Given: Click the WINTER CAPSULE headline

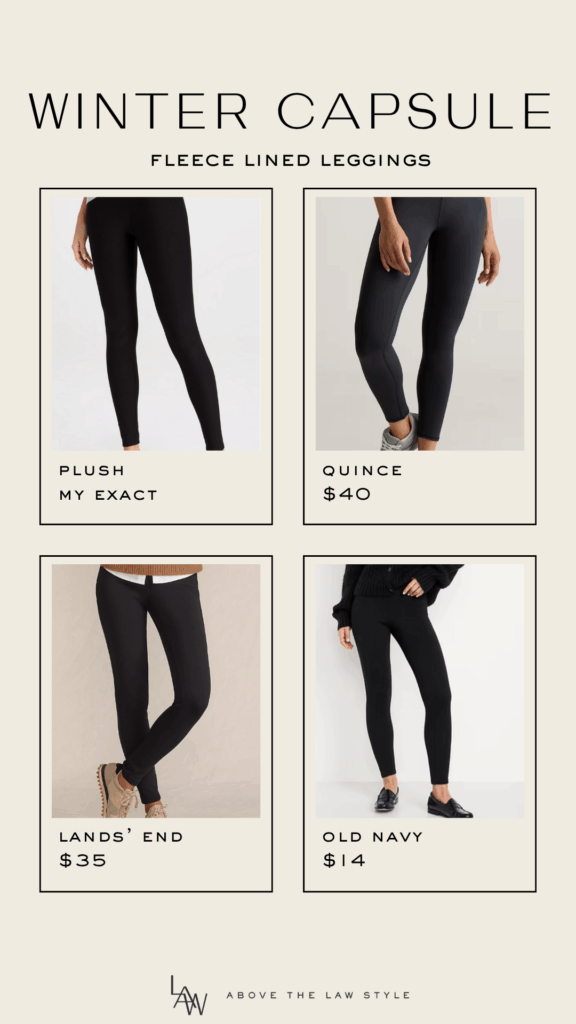Looking at the screenshot, I should click(x=290, y=111).
